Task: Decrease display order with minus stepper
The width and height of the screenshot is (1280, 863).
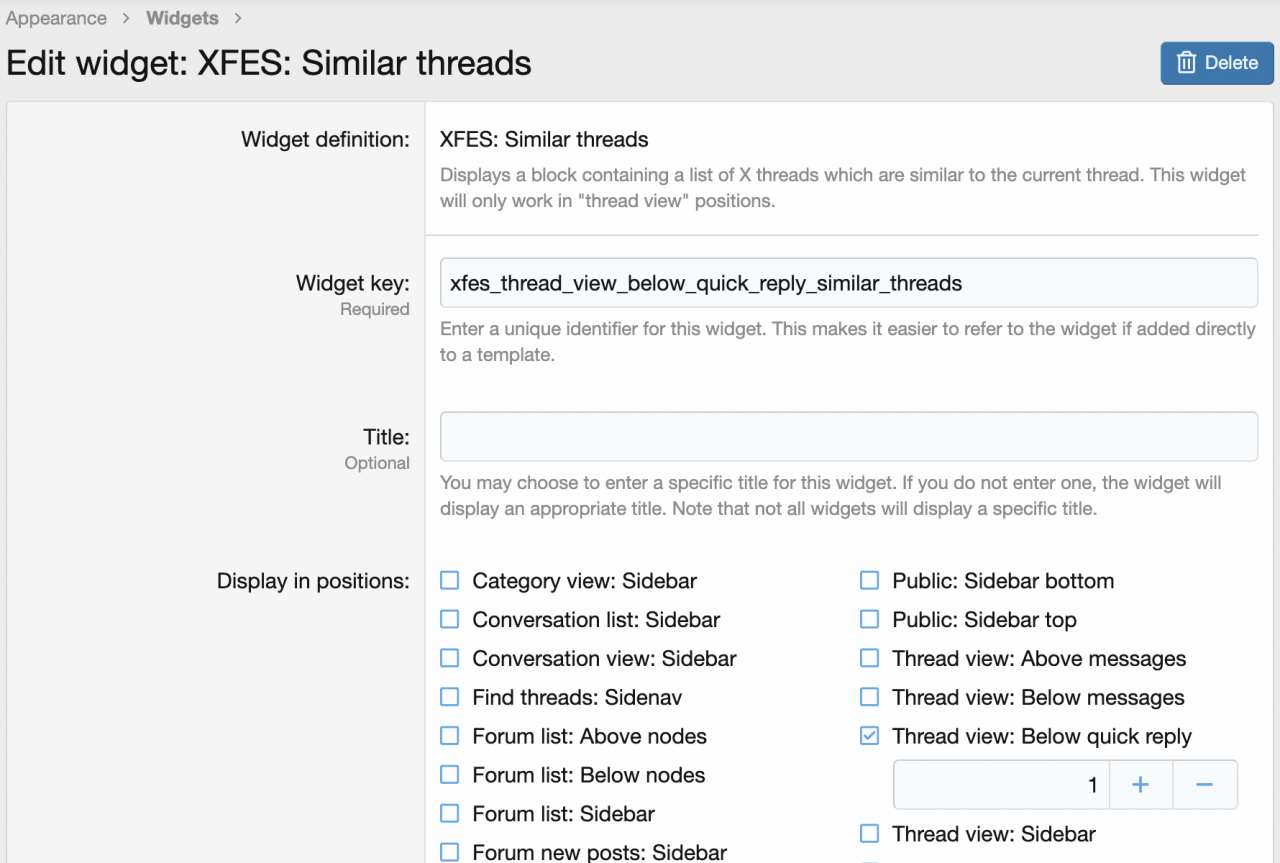Action: [1204, 785]
